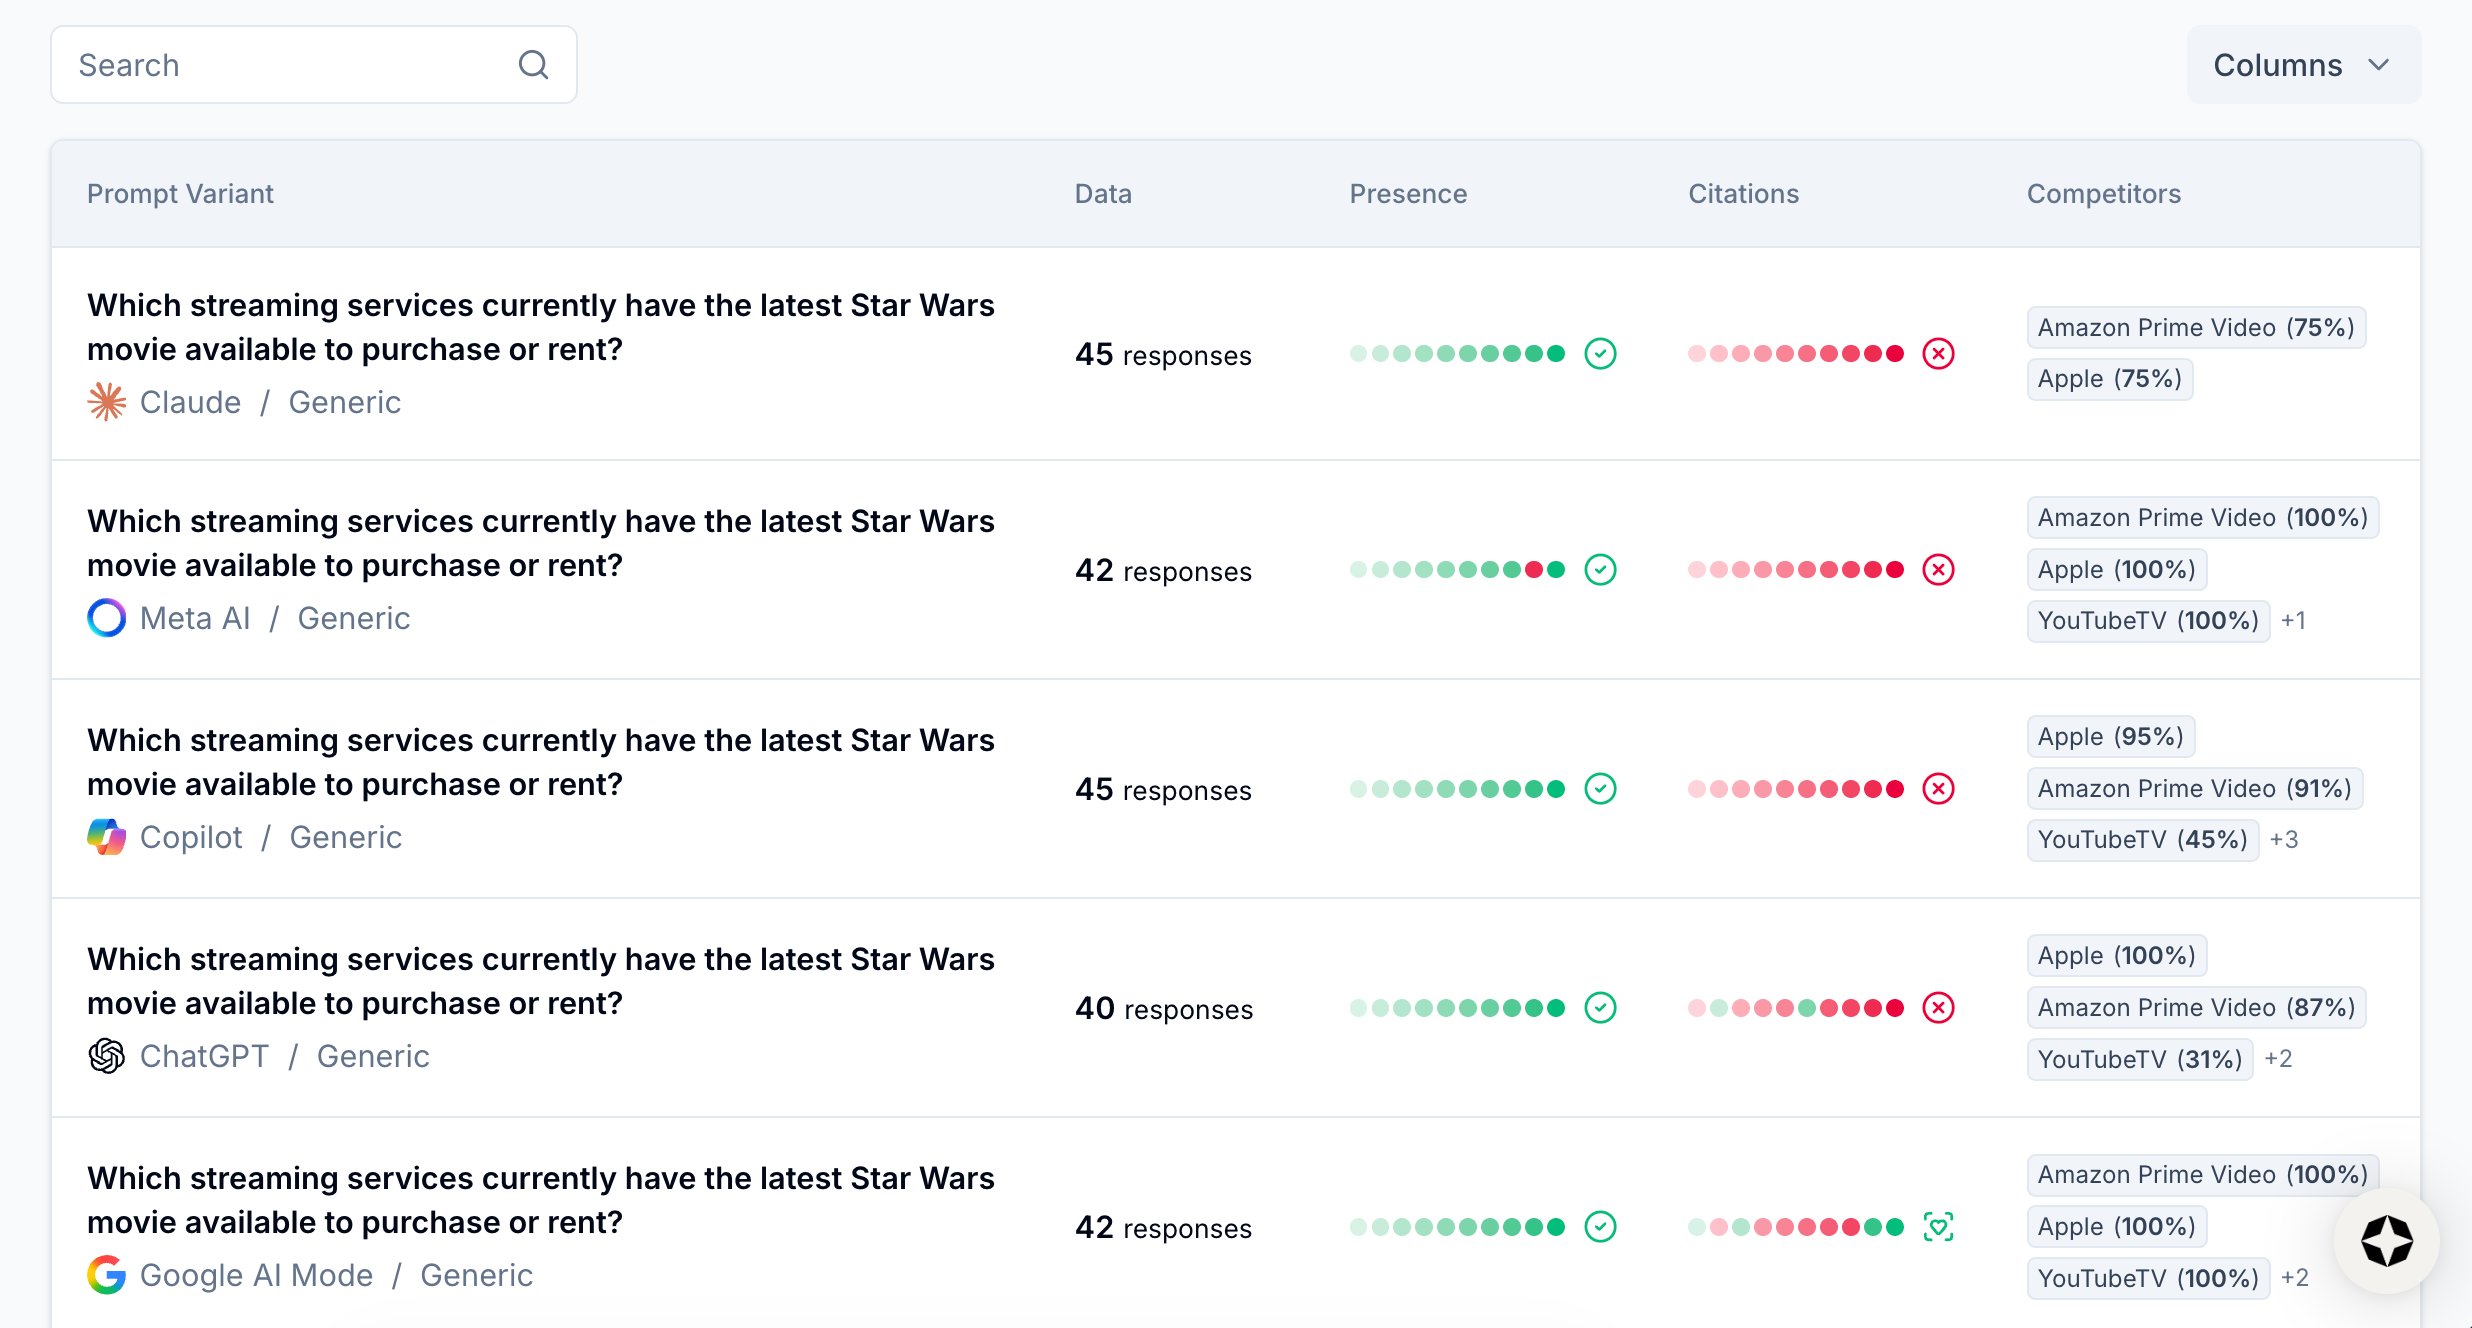Click the Amazon Prime Video (75%) tag
2472x1328 pixels.
(2196, 328)
